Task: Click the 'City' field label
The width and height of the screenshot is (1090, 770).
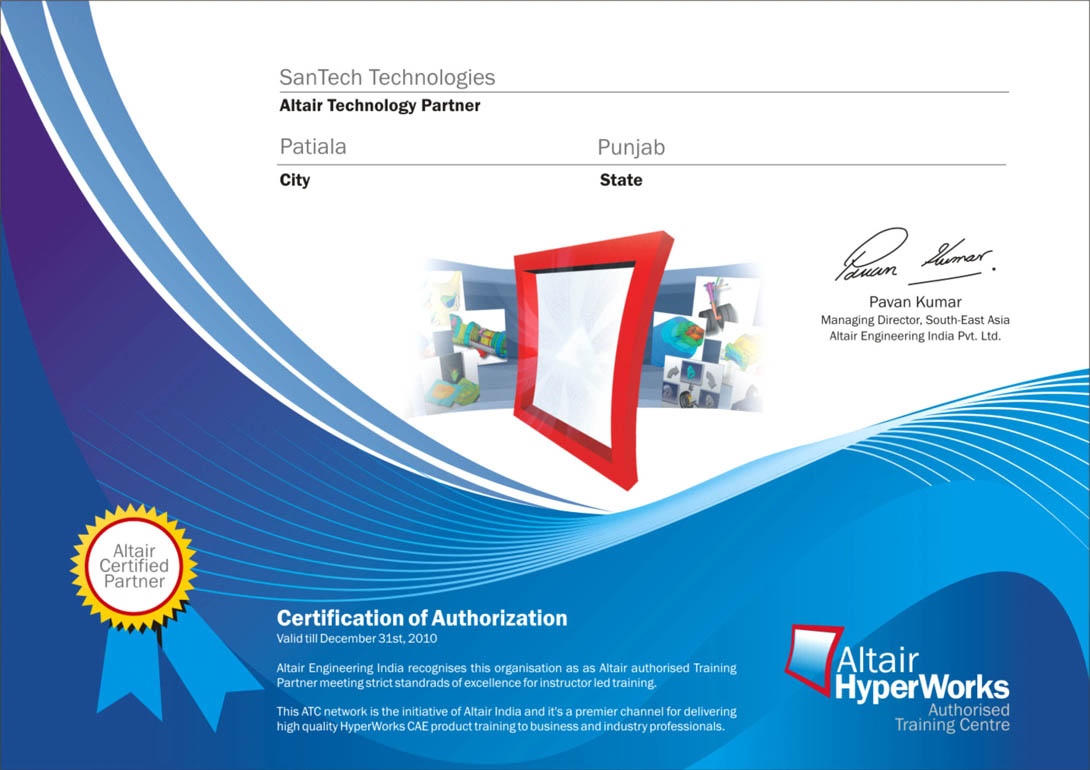Action: click(x=295, y=180)
